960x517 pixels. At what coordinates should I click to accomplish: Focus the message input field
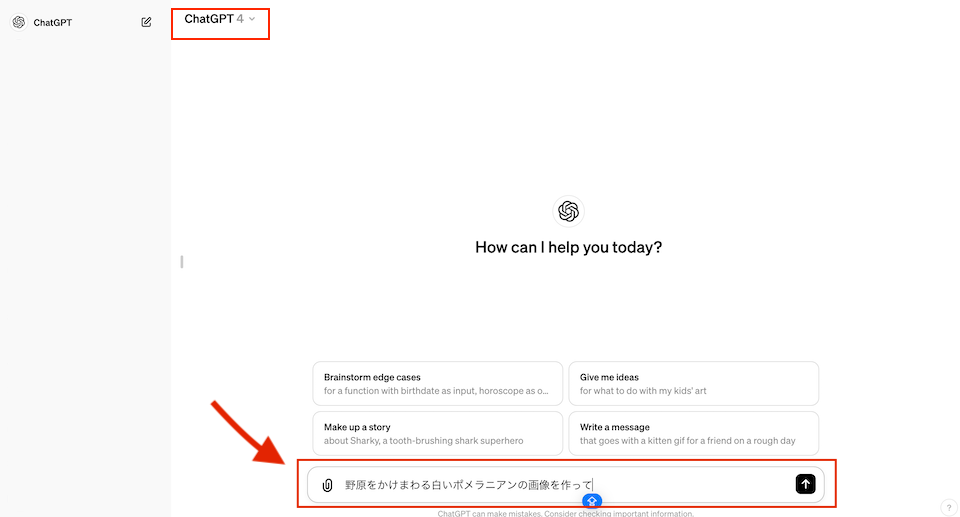point(566,485)
